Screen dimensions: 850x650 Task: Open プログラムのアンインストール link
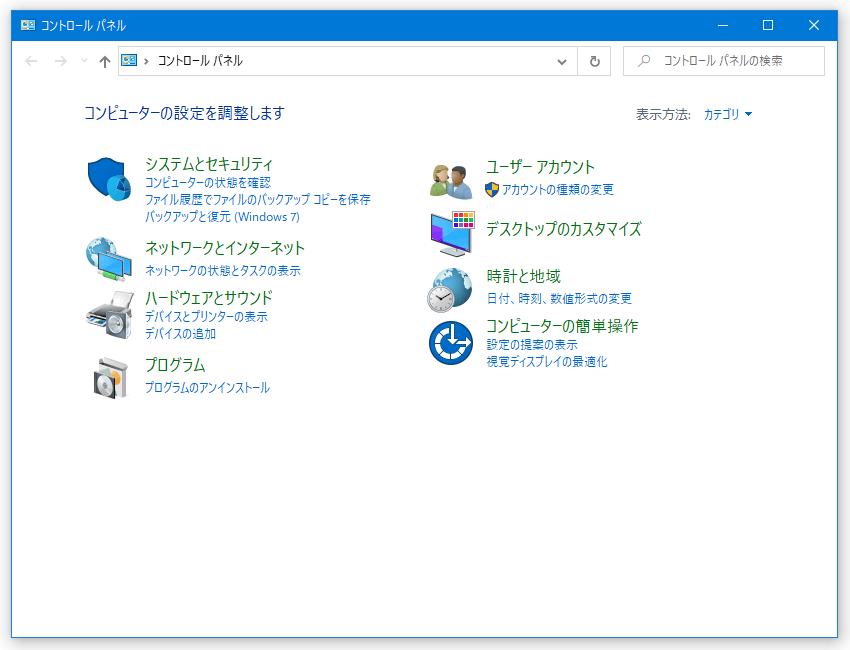pos(207,388)
